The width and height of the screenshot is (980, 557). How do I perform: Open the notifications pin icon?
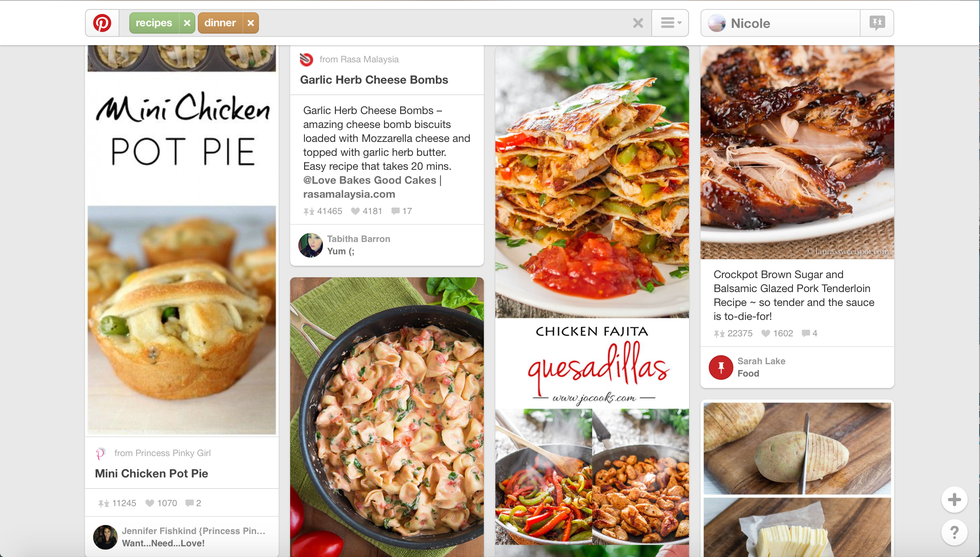pyautogui.click(x=877, y=23)
